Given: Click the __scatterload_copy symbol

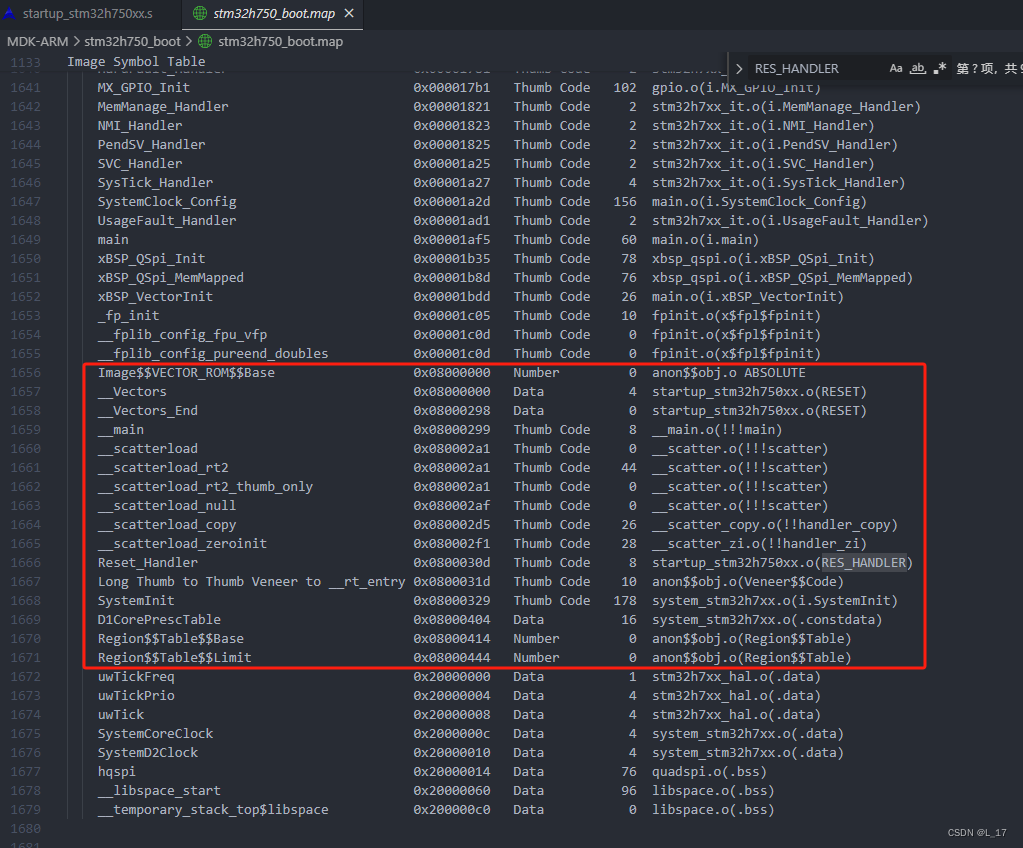Looking at the screenshot, I should [x=167, y=524].
